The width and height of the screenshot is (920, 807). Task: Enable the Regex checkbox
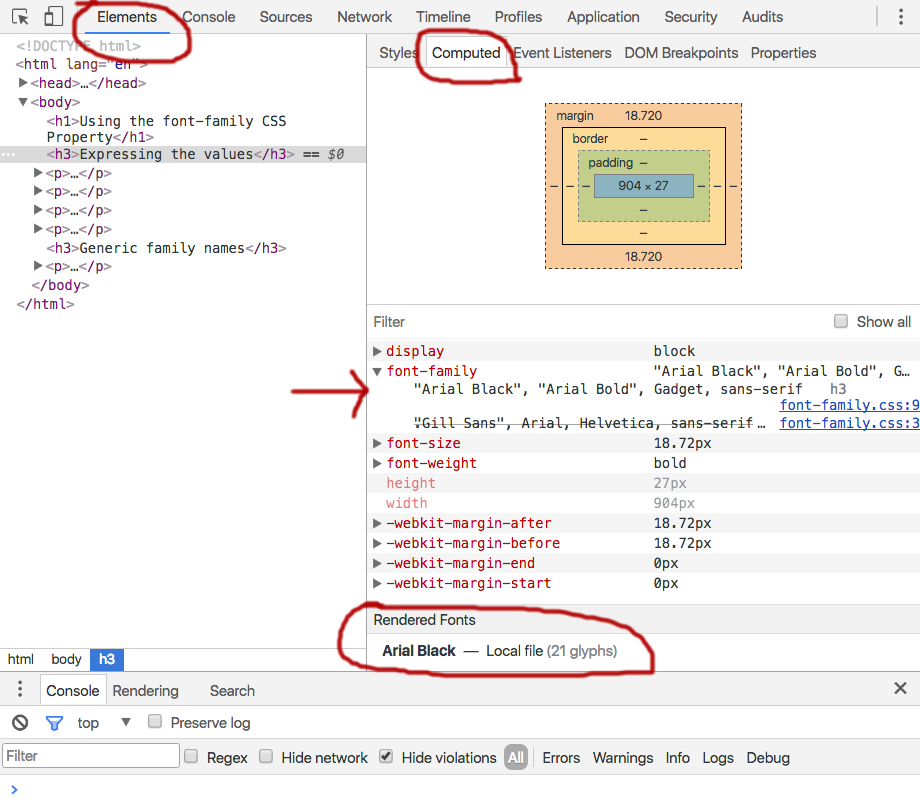[x=191, y=757]
